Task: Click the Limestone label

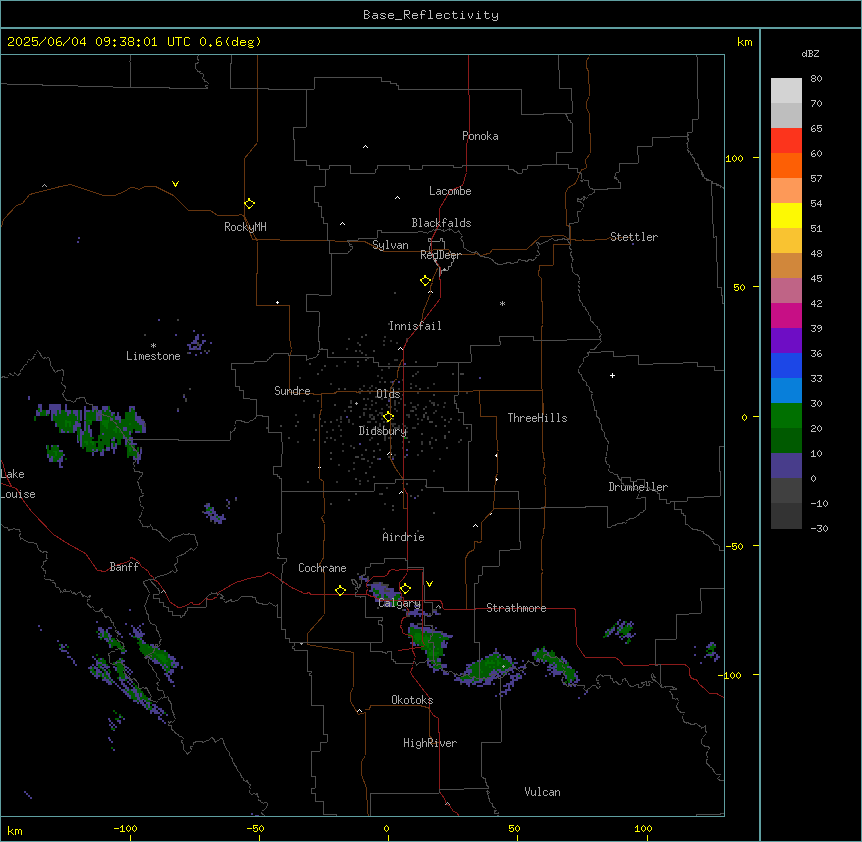Action: pos(153,356)
